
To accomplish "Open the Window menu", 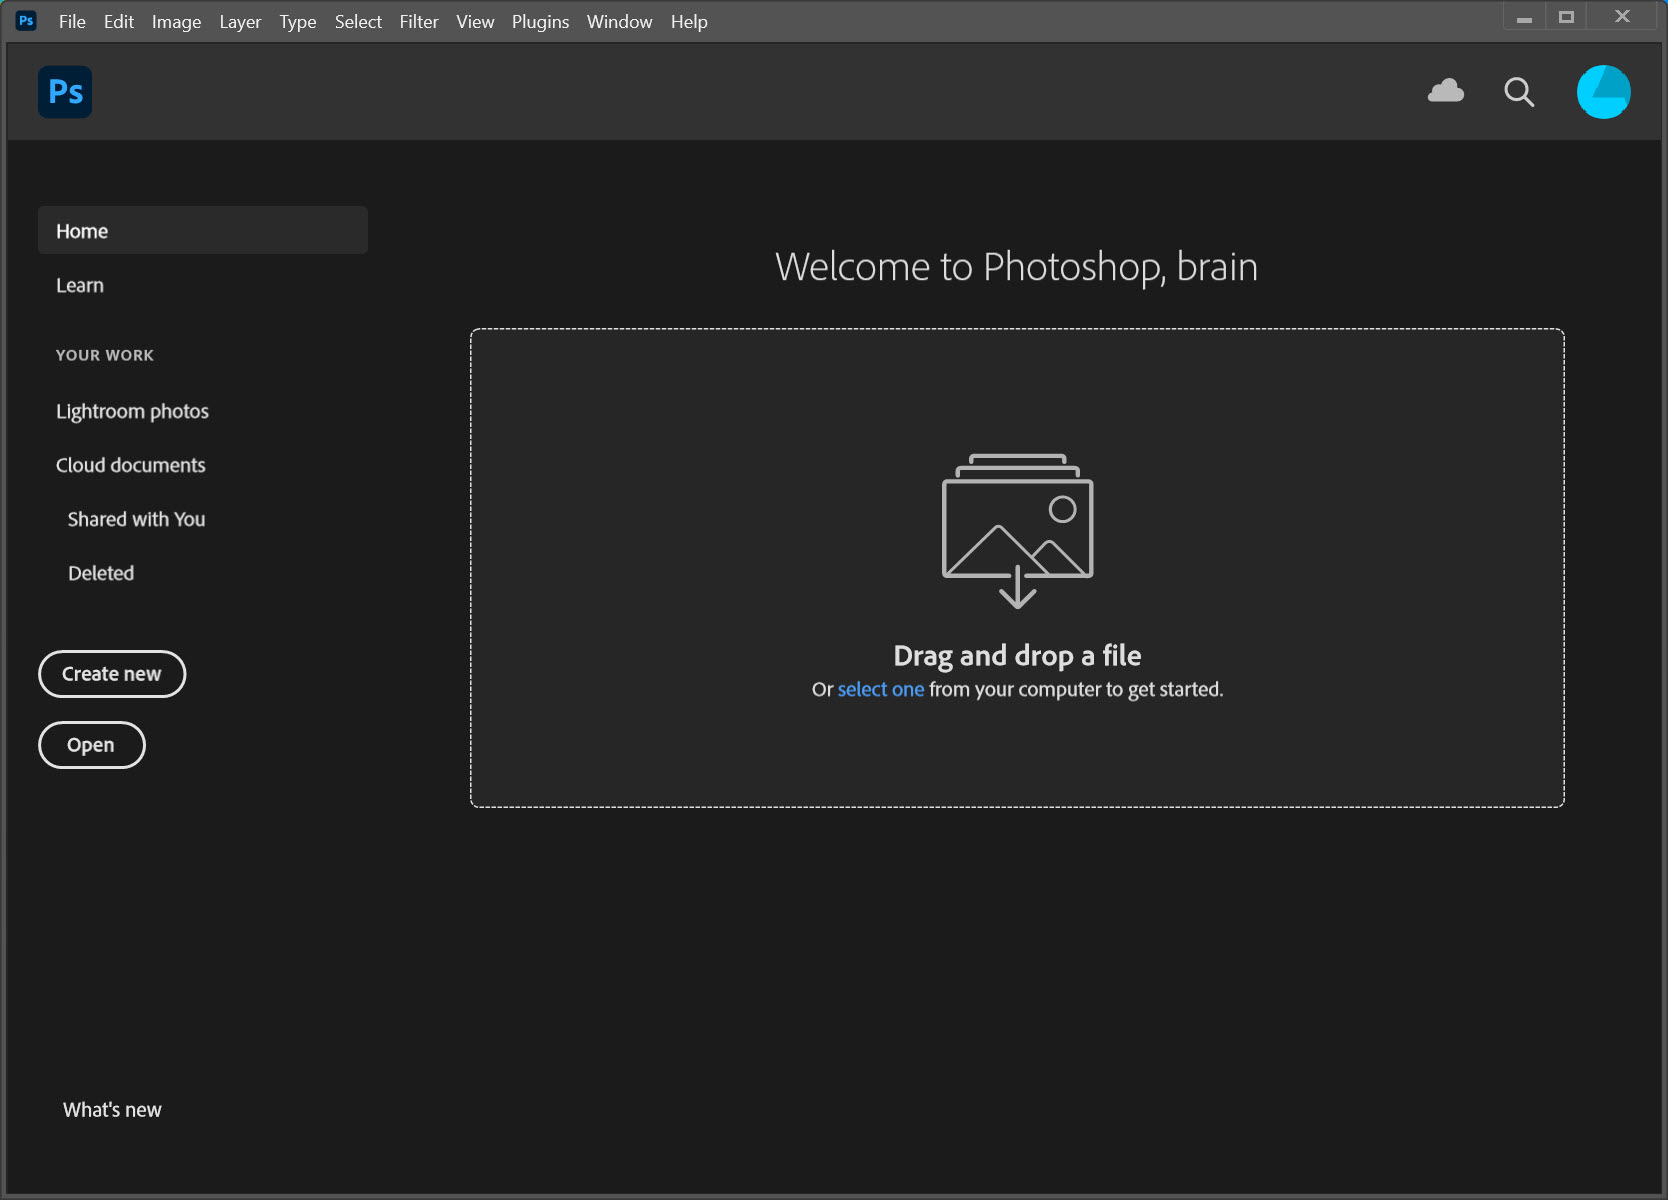I will [619, 21].
